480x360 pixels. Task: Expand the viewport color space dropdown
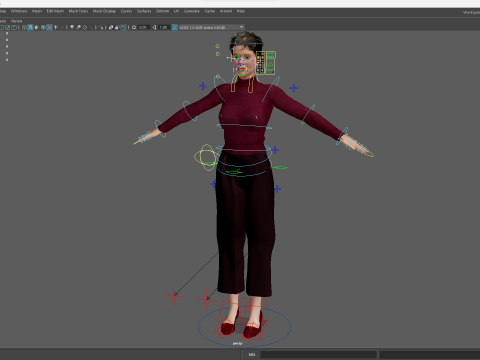click(211, 27)
